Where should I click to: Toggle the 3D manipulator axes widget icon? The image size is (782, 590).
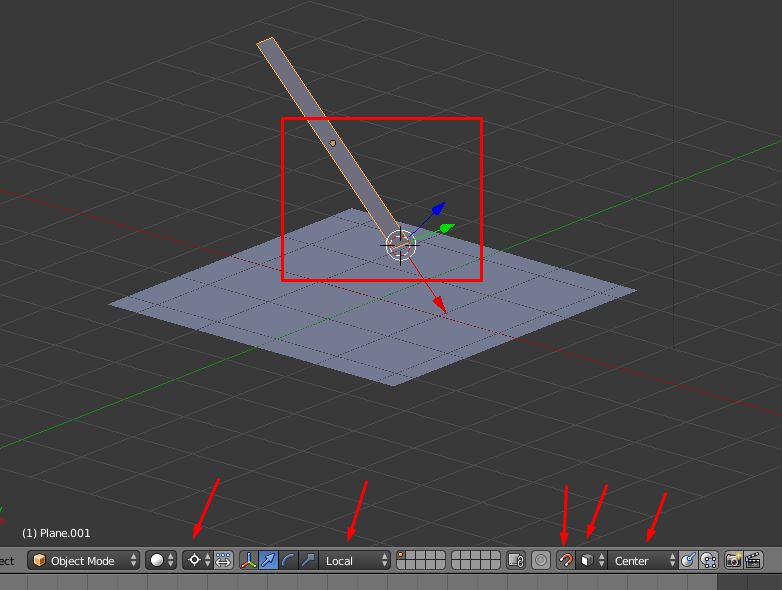249,560
